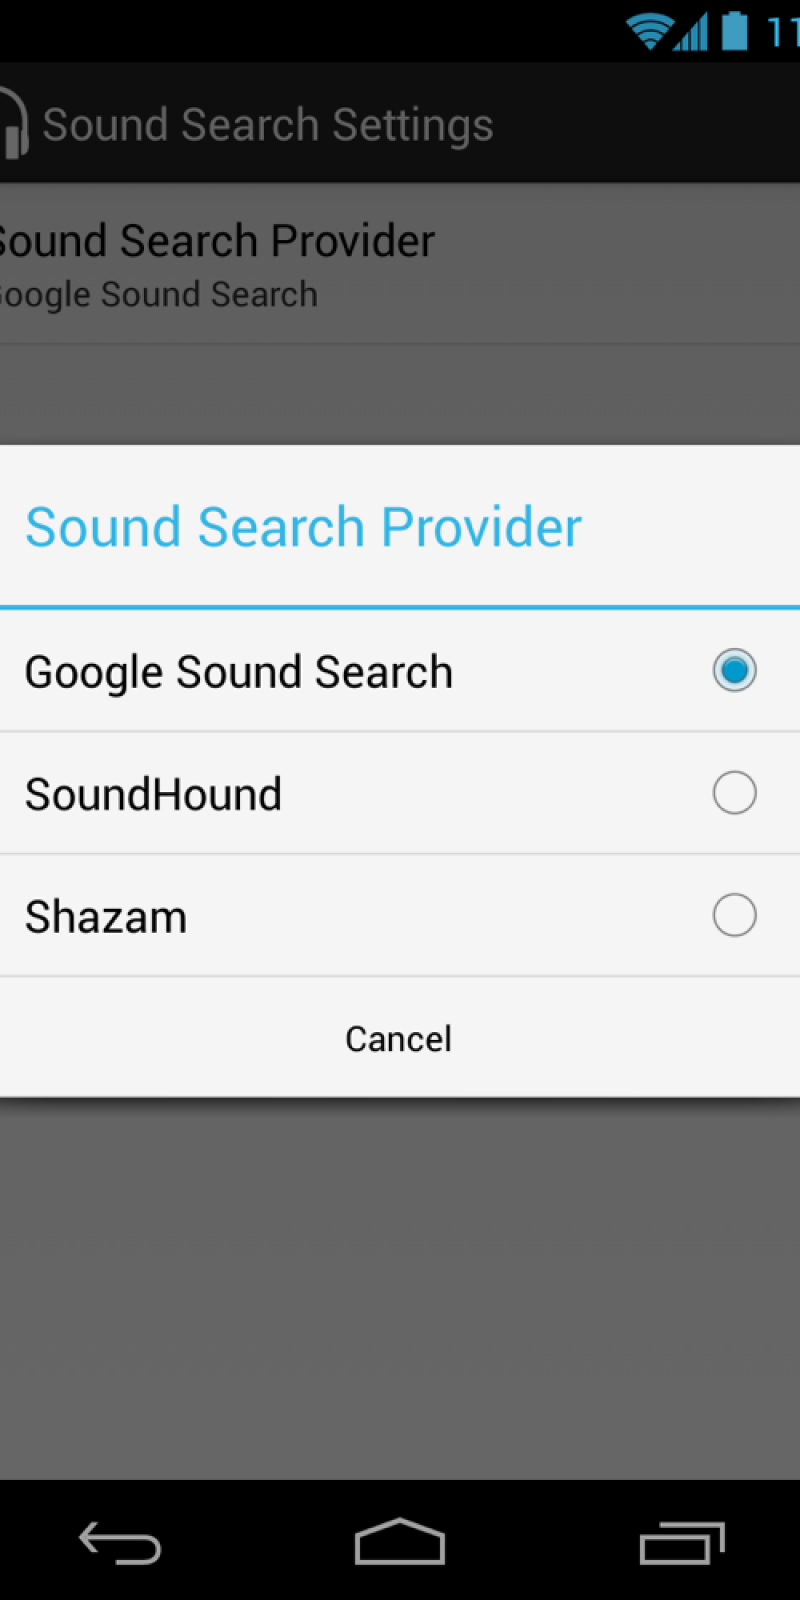
Task: Tap the dimmed Sound Search Provider preference title
Action: [216, 241]
